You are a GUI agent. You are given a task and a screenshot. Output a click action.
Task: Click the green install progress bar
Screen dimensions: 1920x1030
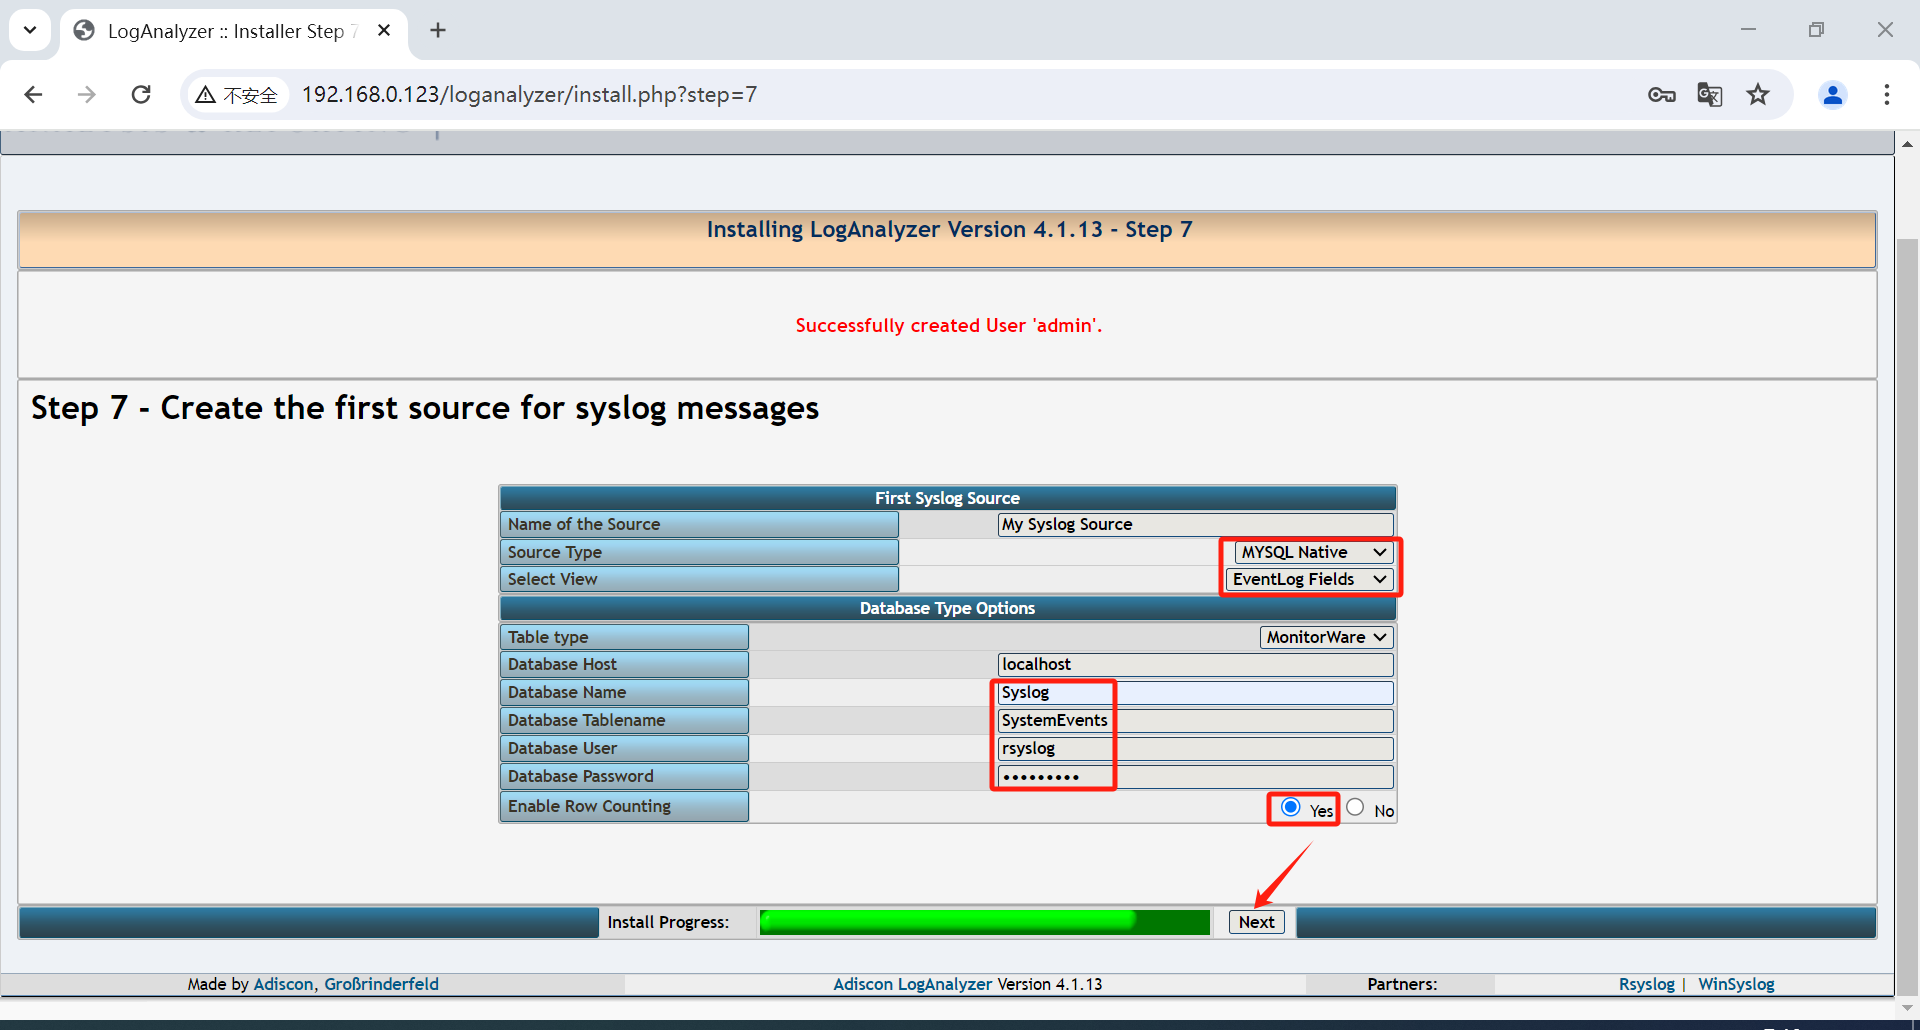coord(985,922)
